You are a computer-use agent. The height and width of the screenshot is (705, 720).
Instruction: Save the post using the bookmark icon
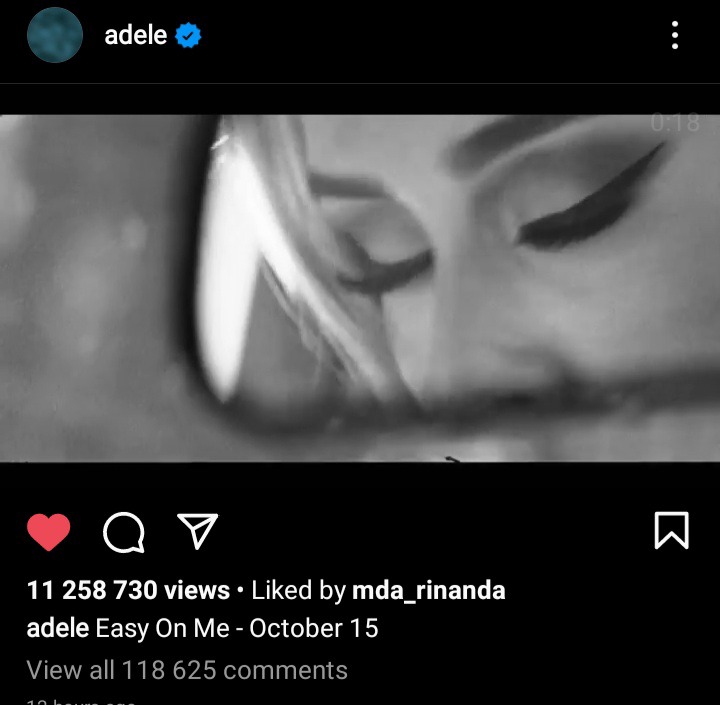tap(671, 530)
